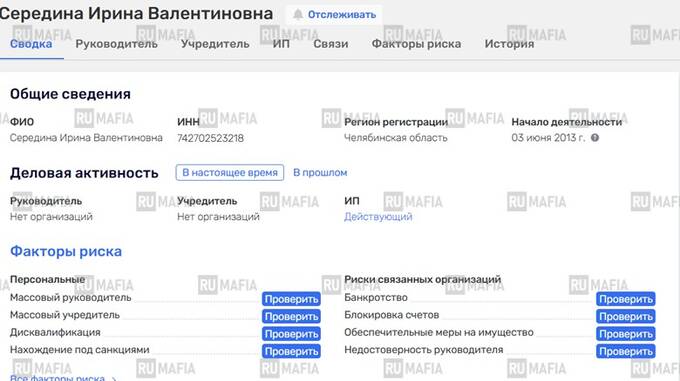680x381 pixels.
Task: Click the Общие сведения heading
Action: pos(70,94)
